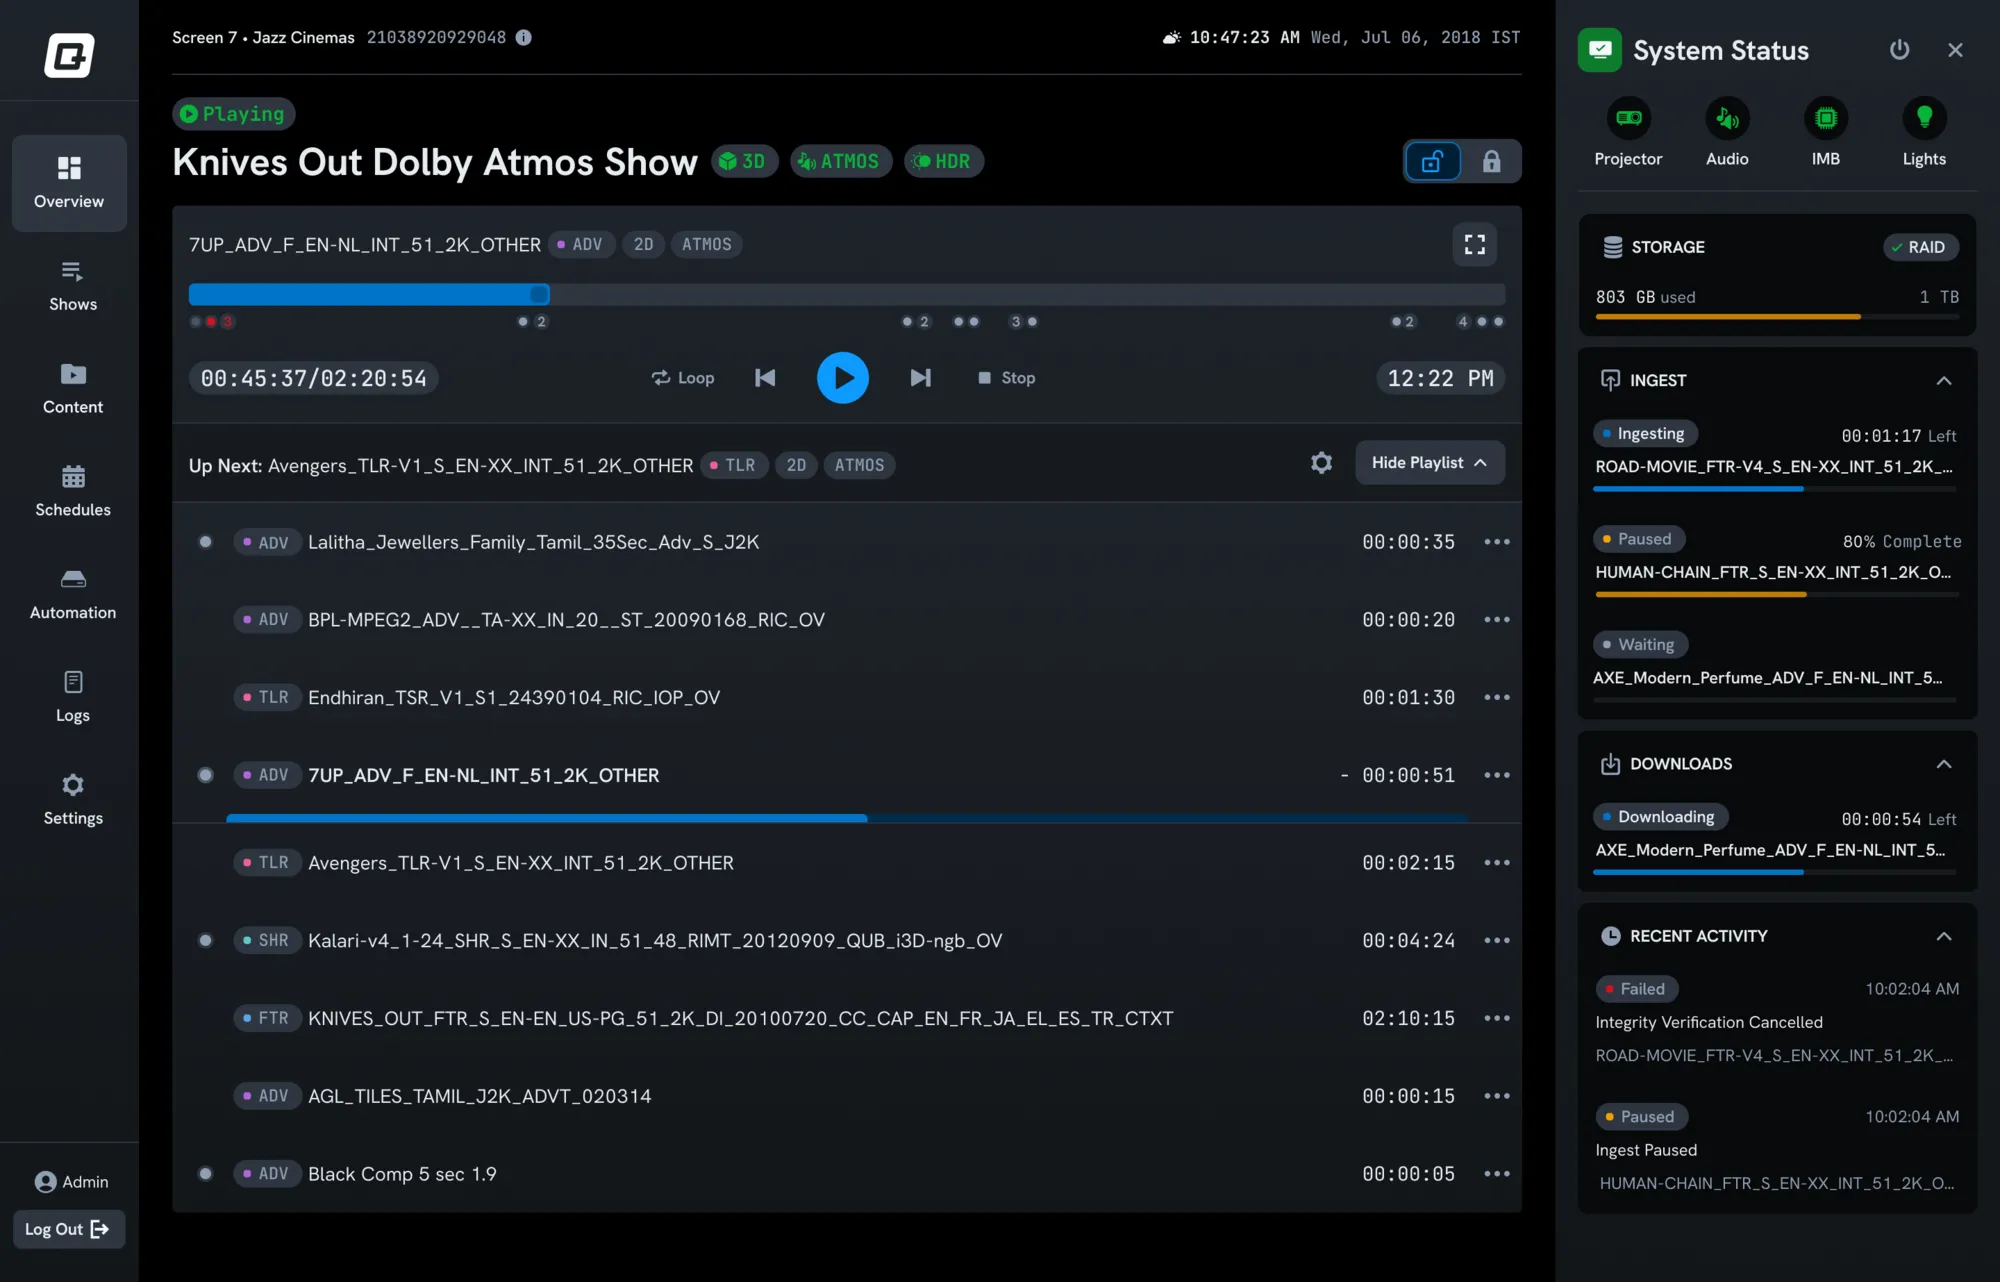
Task: Open the Lights status icon
Action: coord(1924,119)
